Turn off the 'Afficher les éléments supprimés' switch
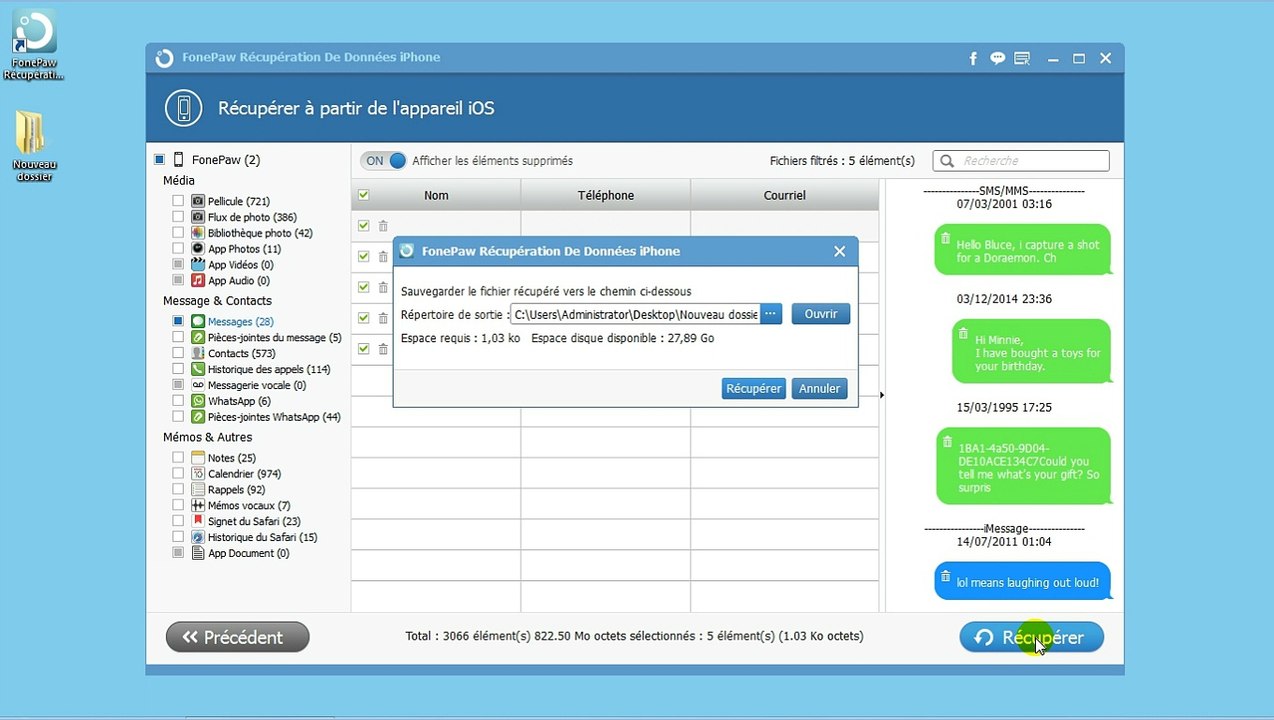The width and height of the screenshot is (1274, 720). [384, 160]
